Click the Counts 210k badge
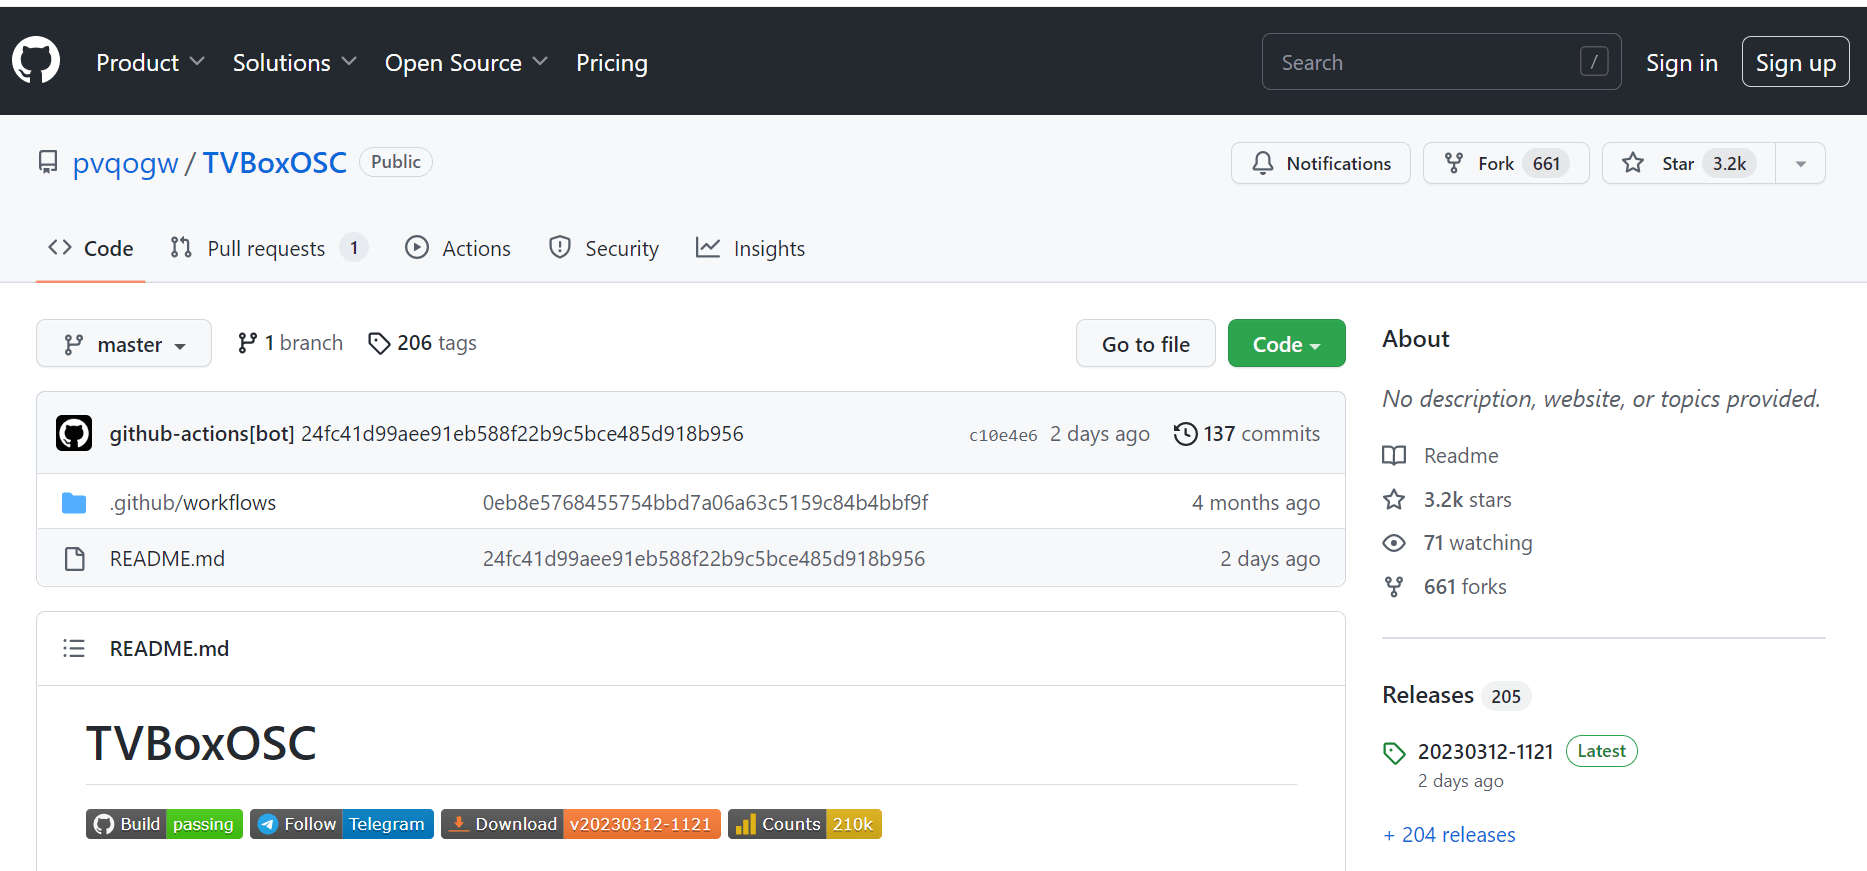This screenshot has height=871, width=1867. point(805,824)
